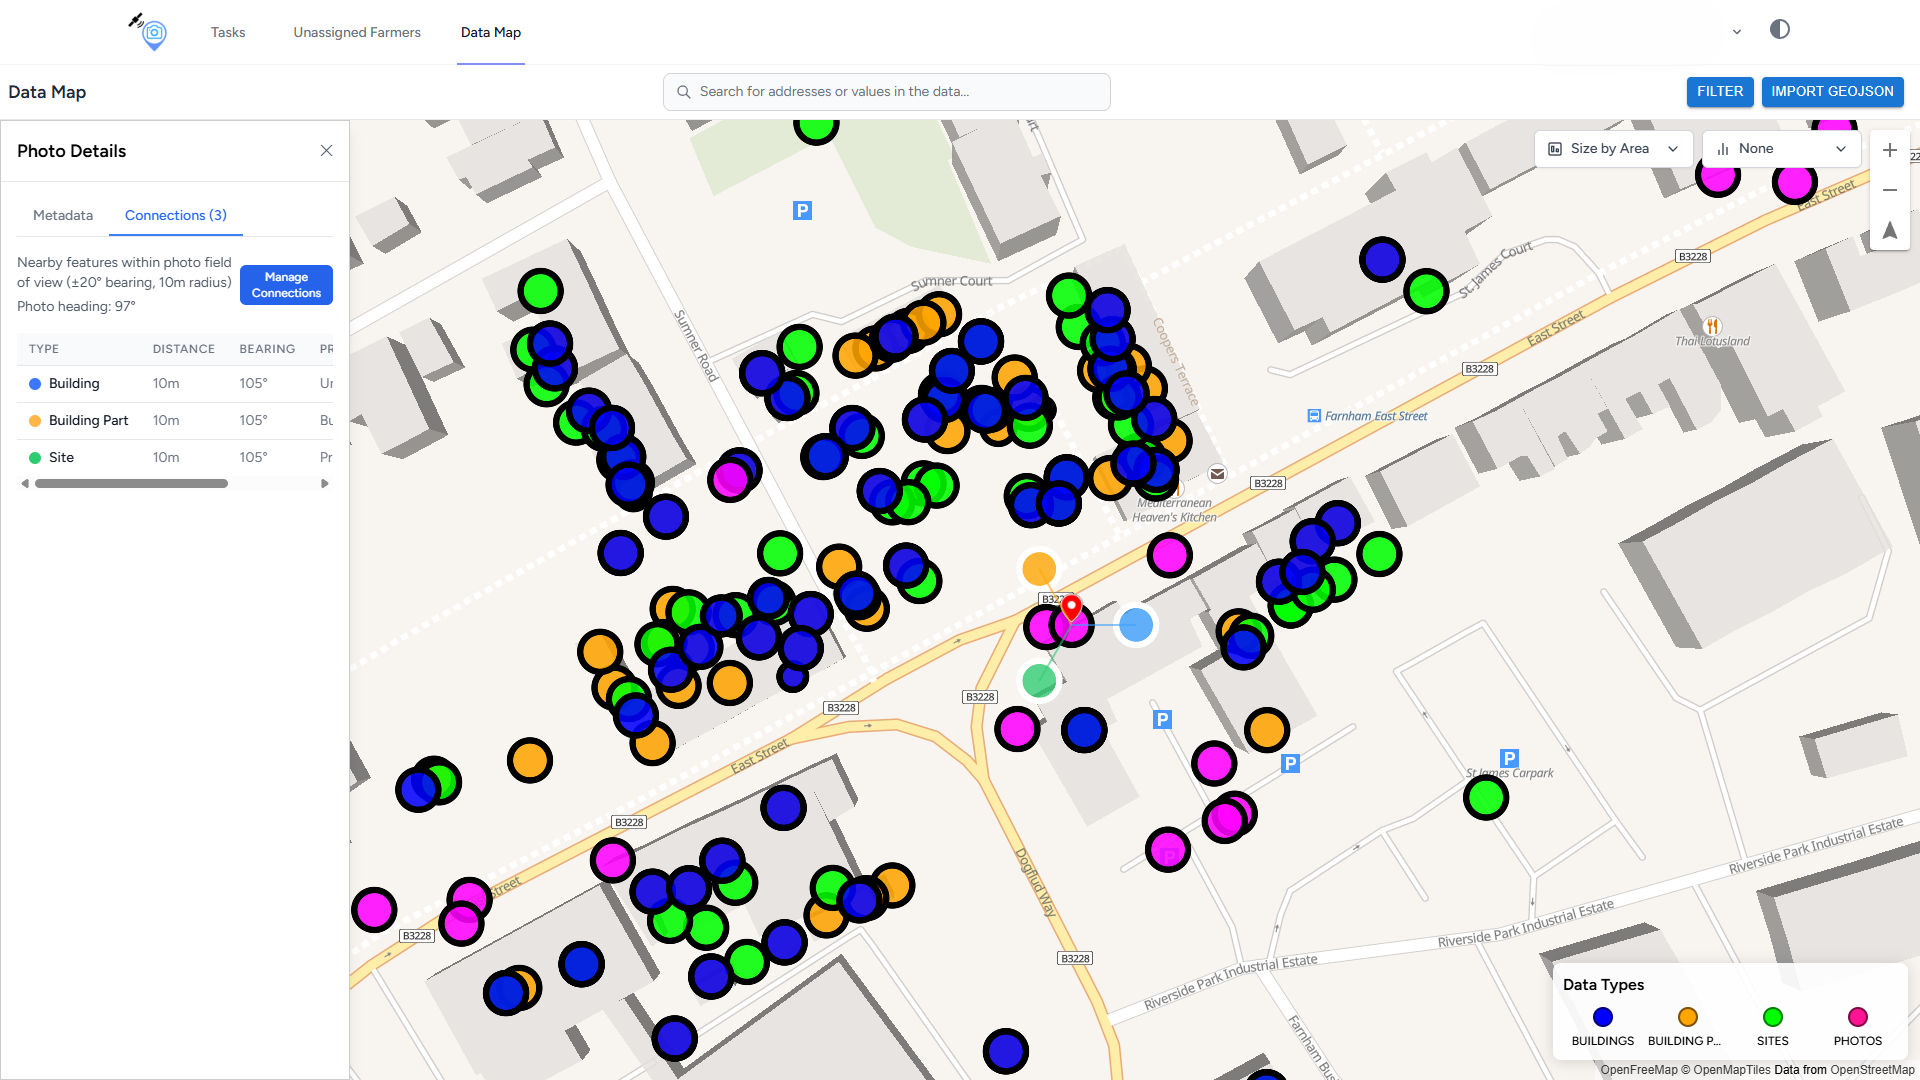This screenshot has width=1920, height=1080.
Task: Zoom in with the plus map control
Action: (1889, 150)
